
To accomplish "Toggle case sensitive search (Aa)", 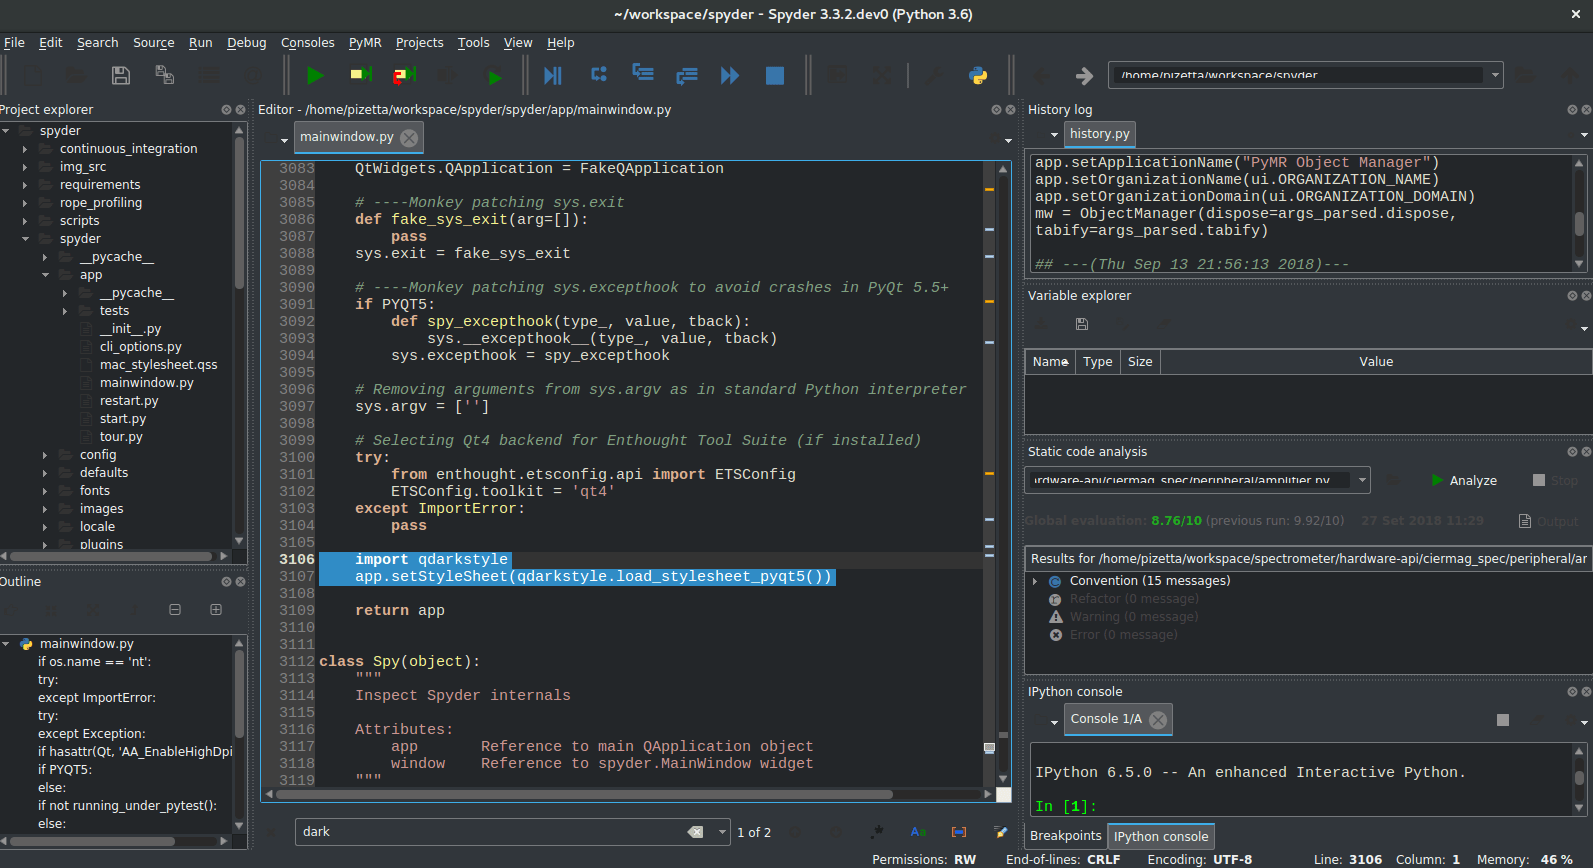I will pyautogui.click(x=918, y=832).
